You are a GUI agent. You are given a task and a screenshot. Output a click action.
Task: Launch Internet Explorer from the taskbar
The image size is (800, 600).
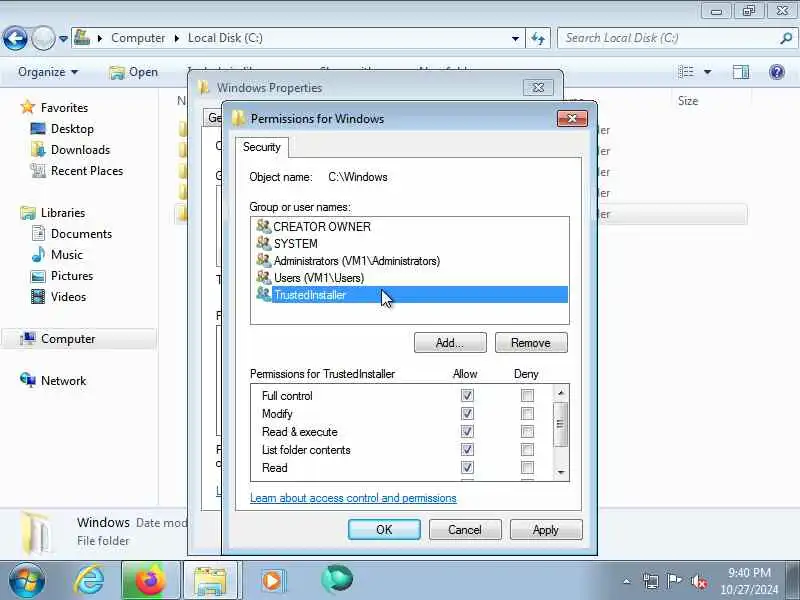[x=89, y=580]
